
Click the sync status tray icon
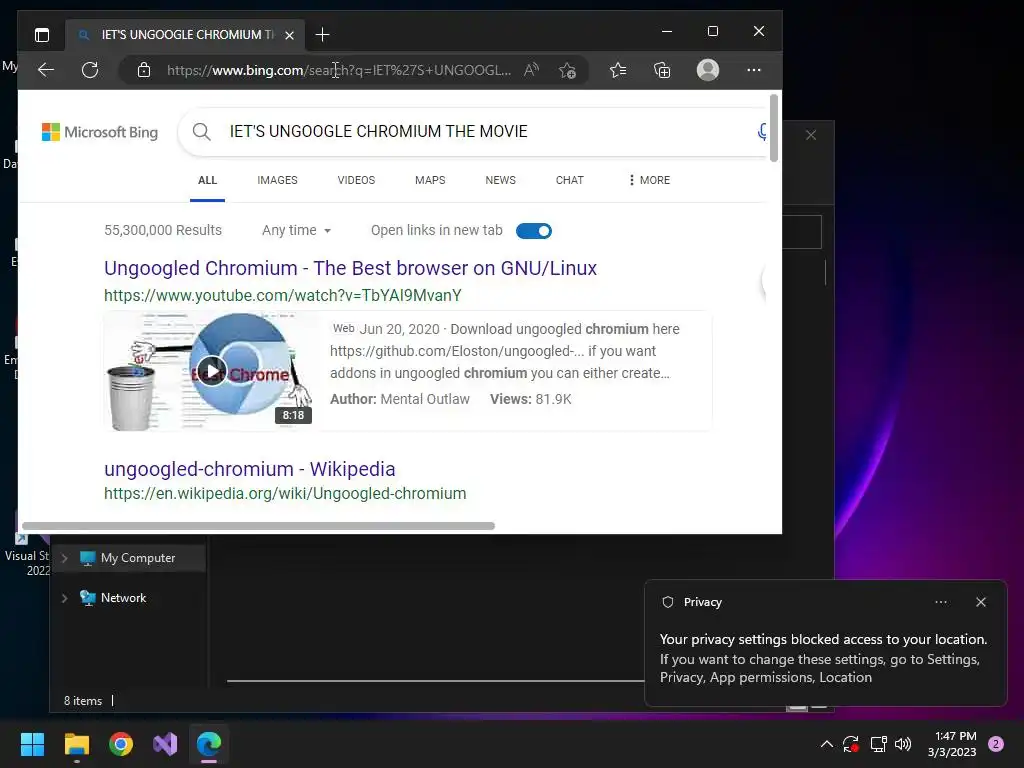pyautogui.click(x=851, y=744)
